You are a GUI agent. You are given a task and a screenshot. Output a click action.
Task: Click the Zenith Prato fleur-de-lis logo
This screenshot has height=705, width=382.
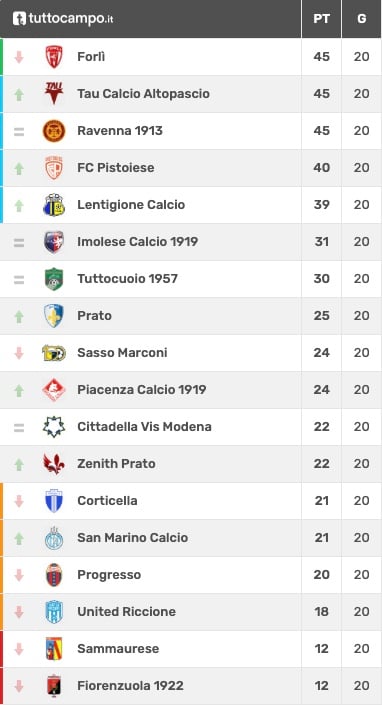(x=54, y=464)
